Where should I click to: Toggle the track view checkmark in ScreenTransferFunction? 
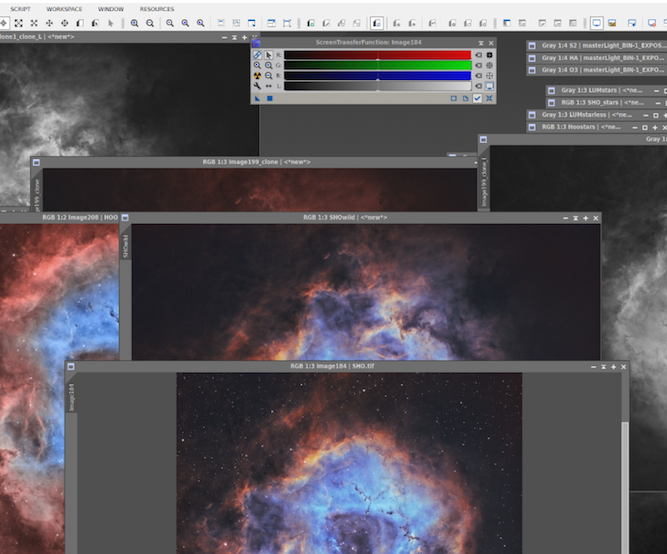point(477,99)
